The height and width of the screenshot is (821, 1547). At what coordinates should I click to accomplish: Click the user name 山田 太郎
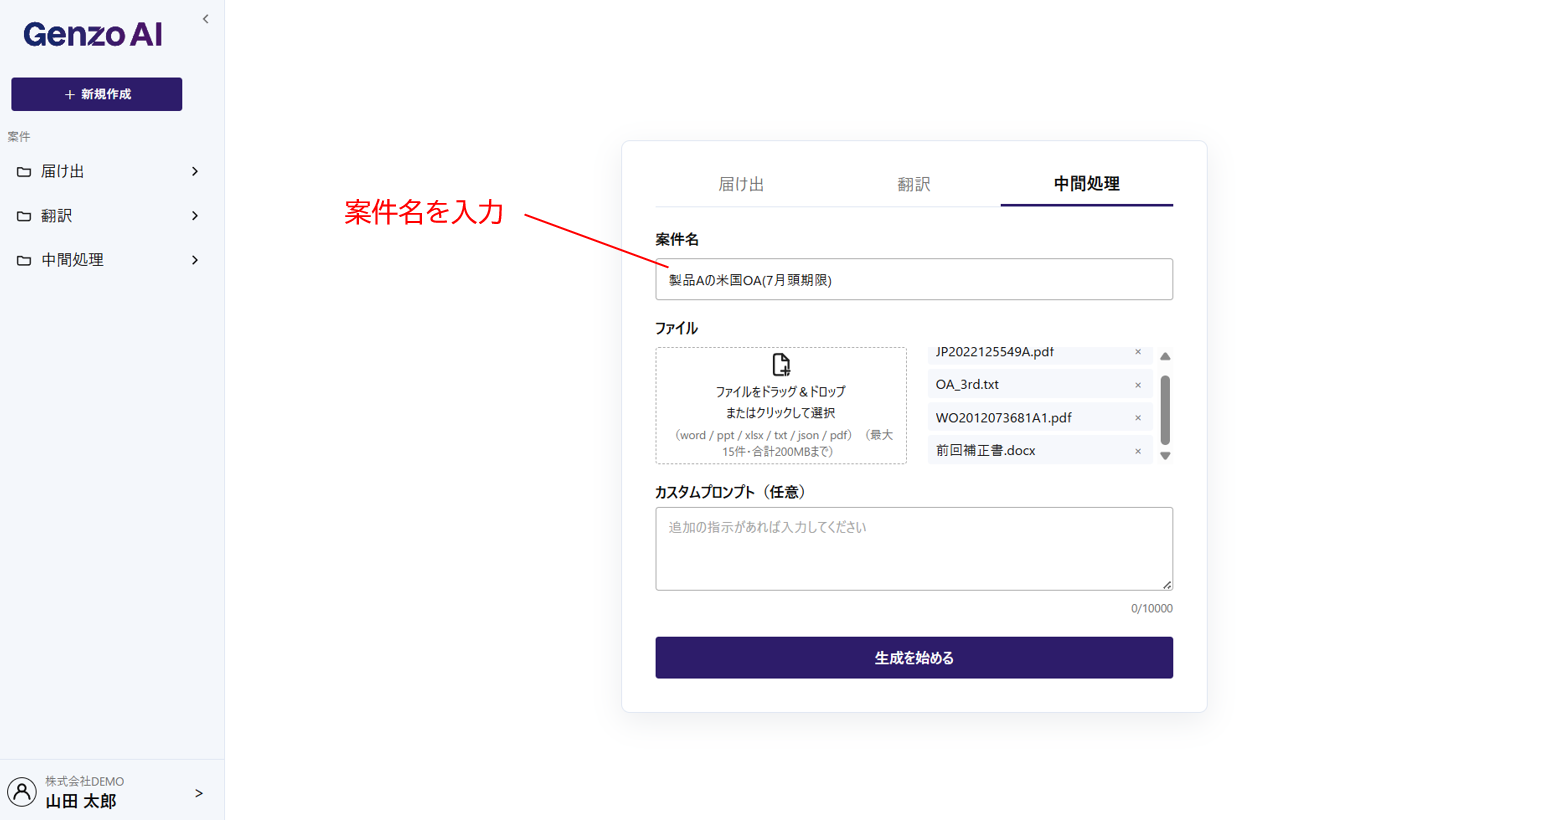tap(81, 802)
